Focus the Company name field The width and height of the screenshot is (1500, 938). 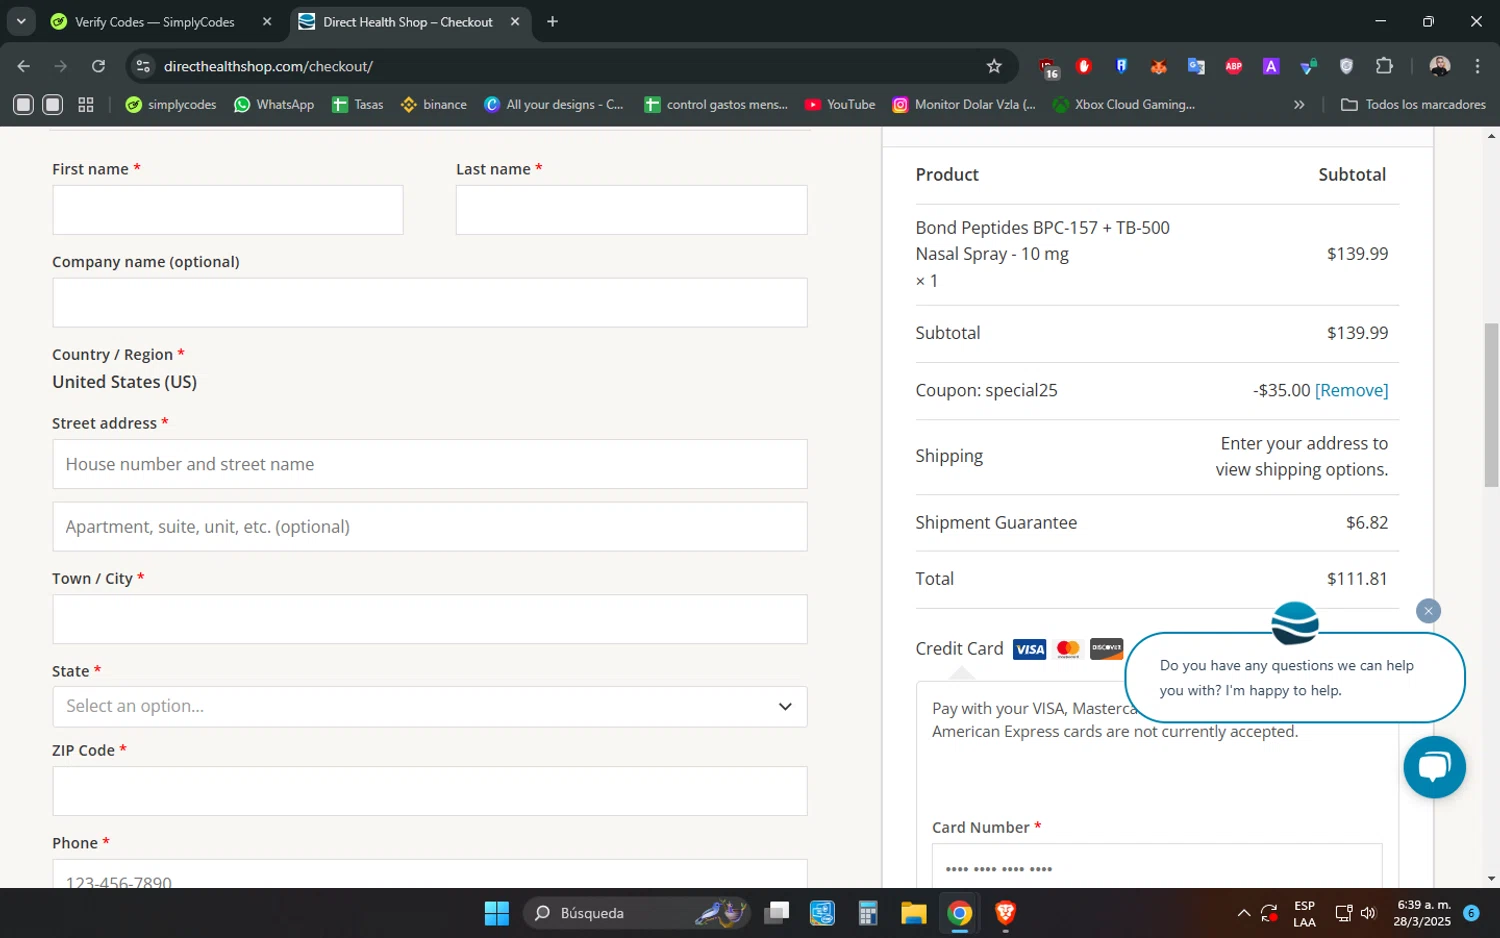click(430, 302)
